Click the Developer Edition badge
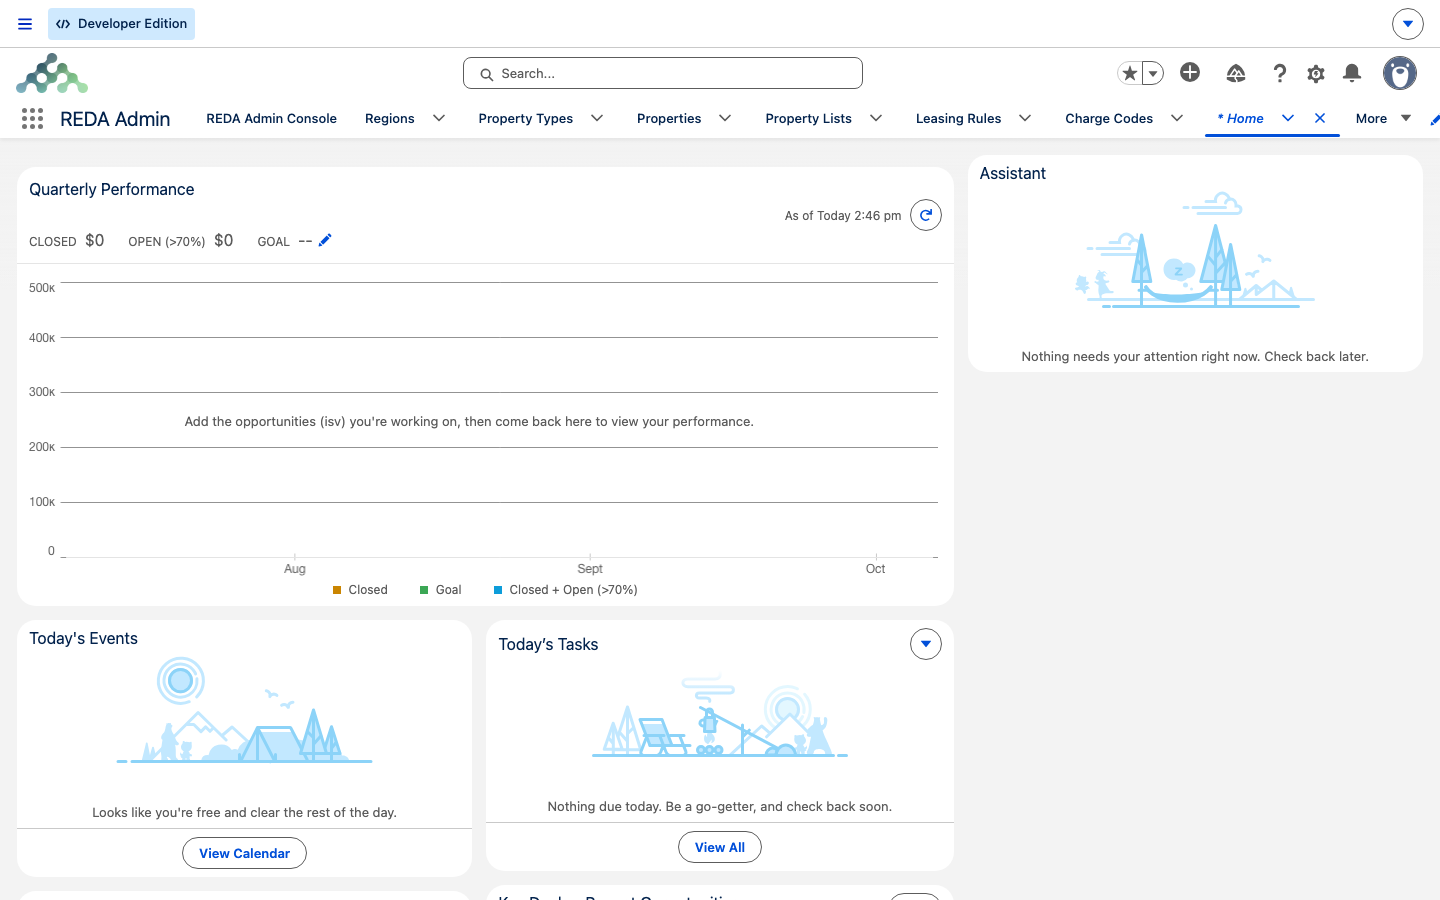 pos(121,24)
